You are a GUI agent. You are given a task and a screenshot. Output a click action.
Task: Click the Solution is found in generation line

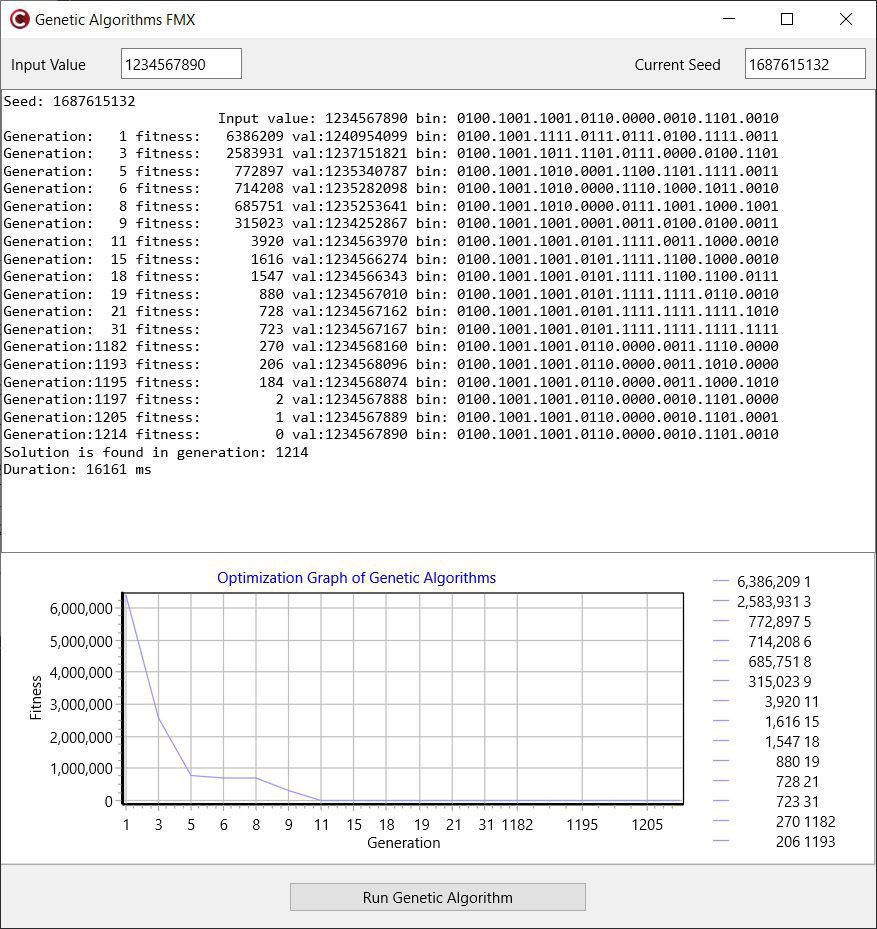click(x=156, y=452)
